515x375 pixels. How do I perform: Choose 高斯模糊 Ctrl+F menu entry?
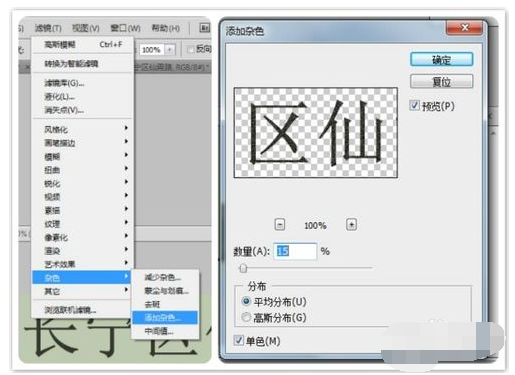[83, 44]
